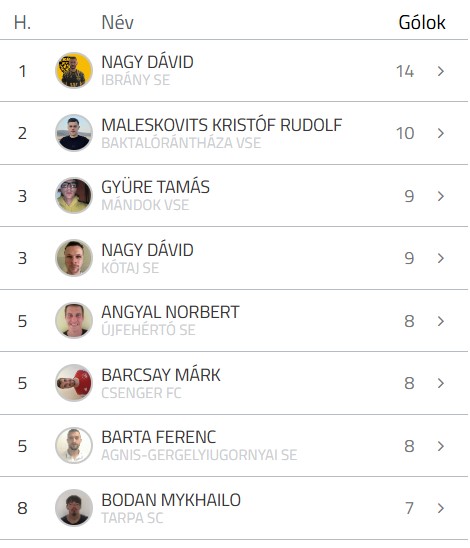Open chevron in Bodan Mykhailo row

(x=441, y=508)
